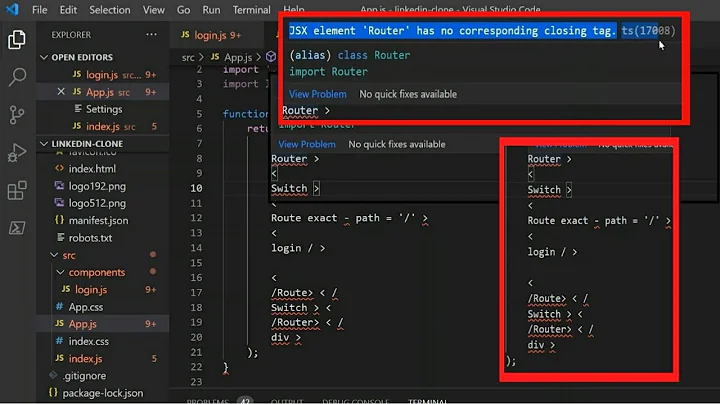720x404 pixels.
Task: Open robots.txt in file tree
Action: click(x=103, y=238)
